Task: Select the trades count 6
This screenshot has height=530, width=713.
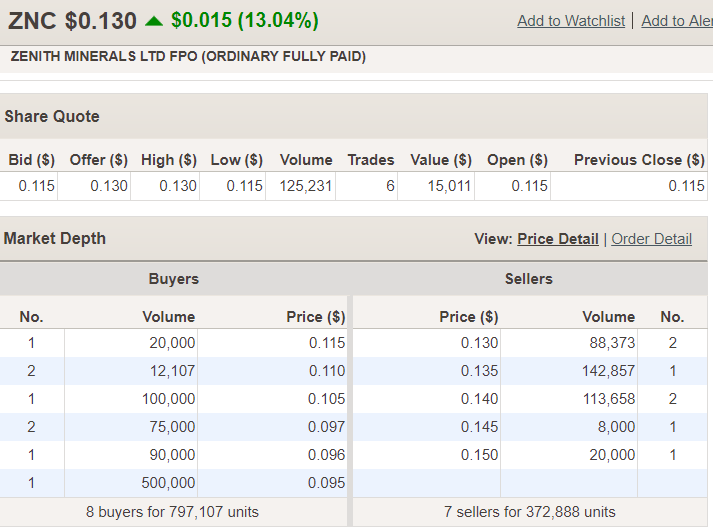Action: click(390, 186)
